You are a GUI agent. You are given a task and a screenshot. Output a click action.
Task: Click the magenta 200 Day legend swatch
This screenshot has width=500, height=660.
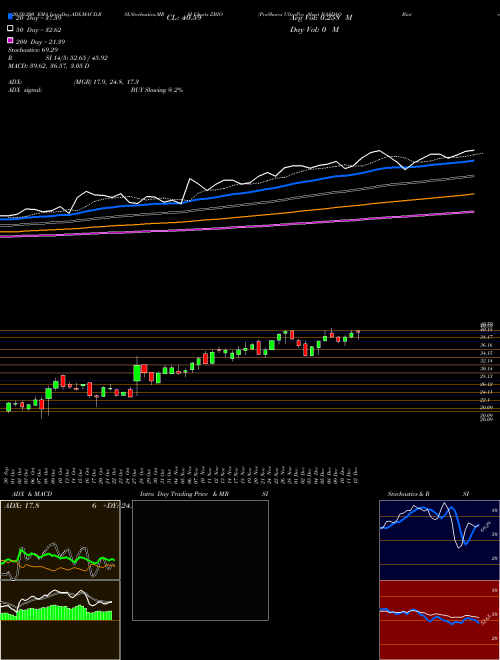[10, 40]
